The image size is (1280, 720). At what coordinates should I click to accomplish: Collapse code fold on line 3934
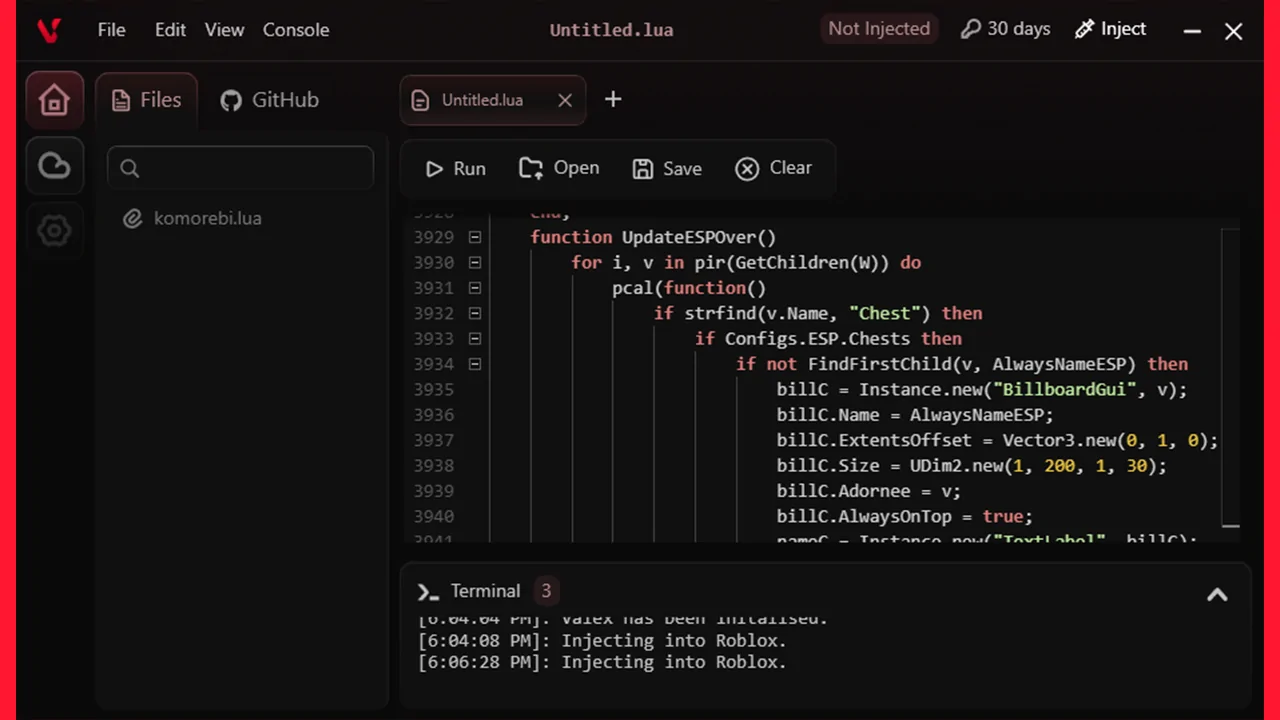click(x=475, y=364)
